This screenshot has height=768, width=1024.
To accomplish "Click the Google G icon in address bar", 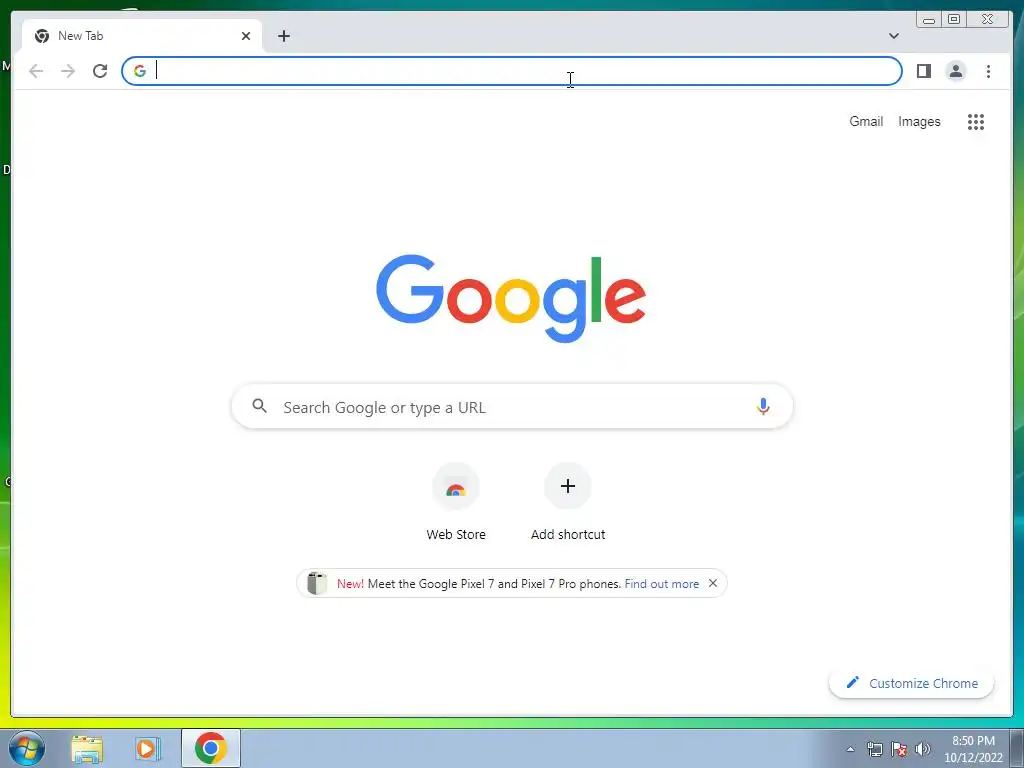I will pos(140,71).
